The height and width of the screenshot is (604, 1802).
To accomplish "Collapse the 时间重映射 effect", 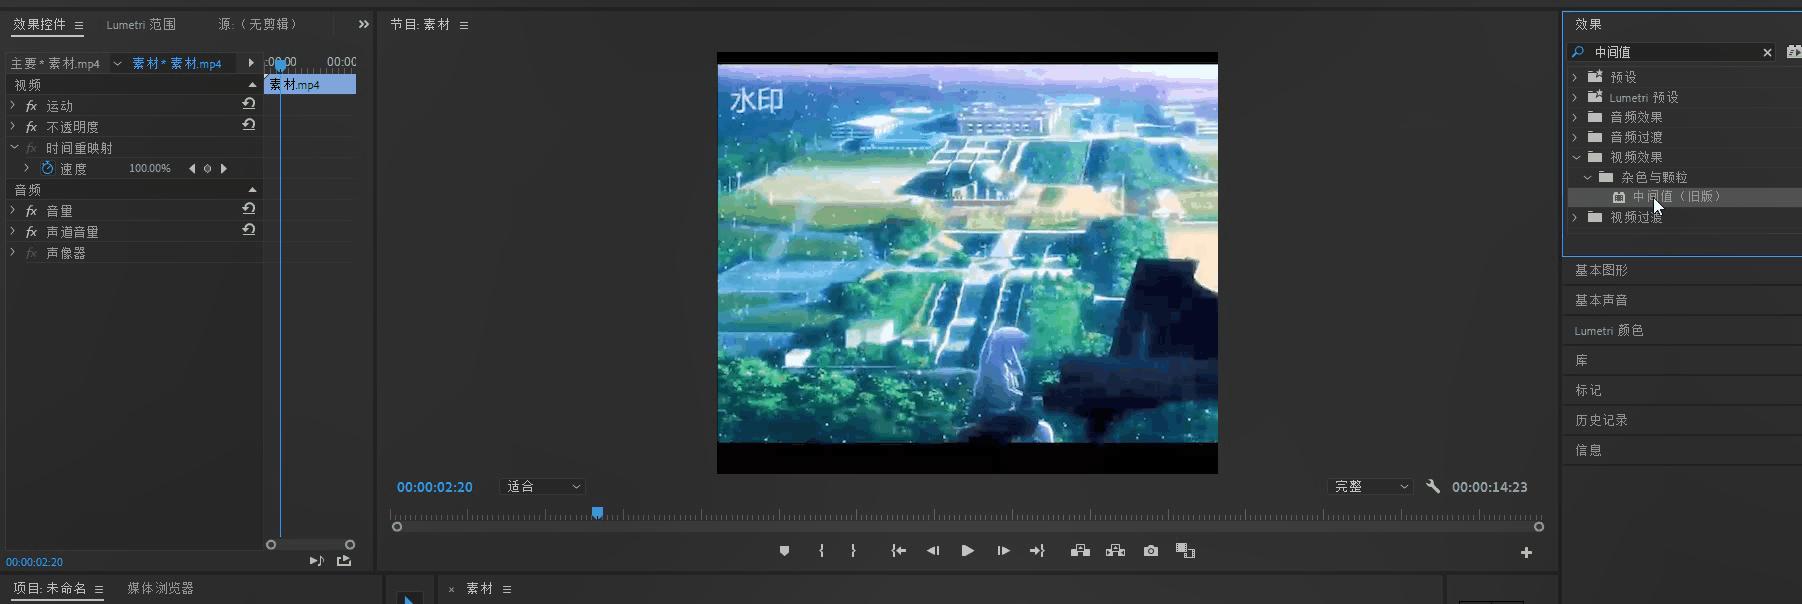I will pos(14,147).
